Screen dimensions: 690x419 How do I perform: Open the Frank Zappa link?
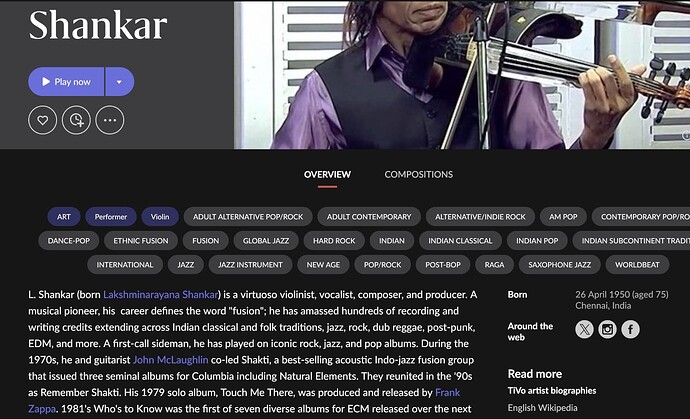[x=448, y=392]
